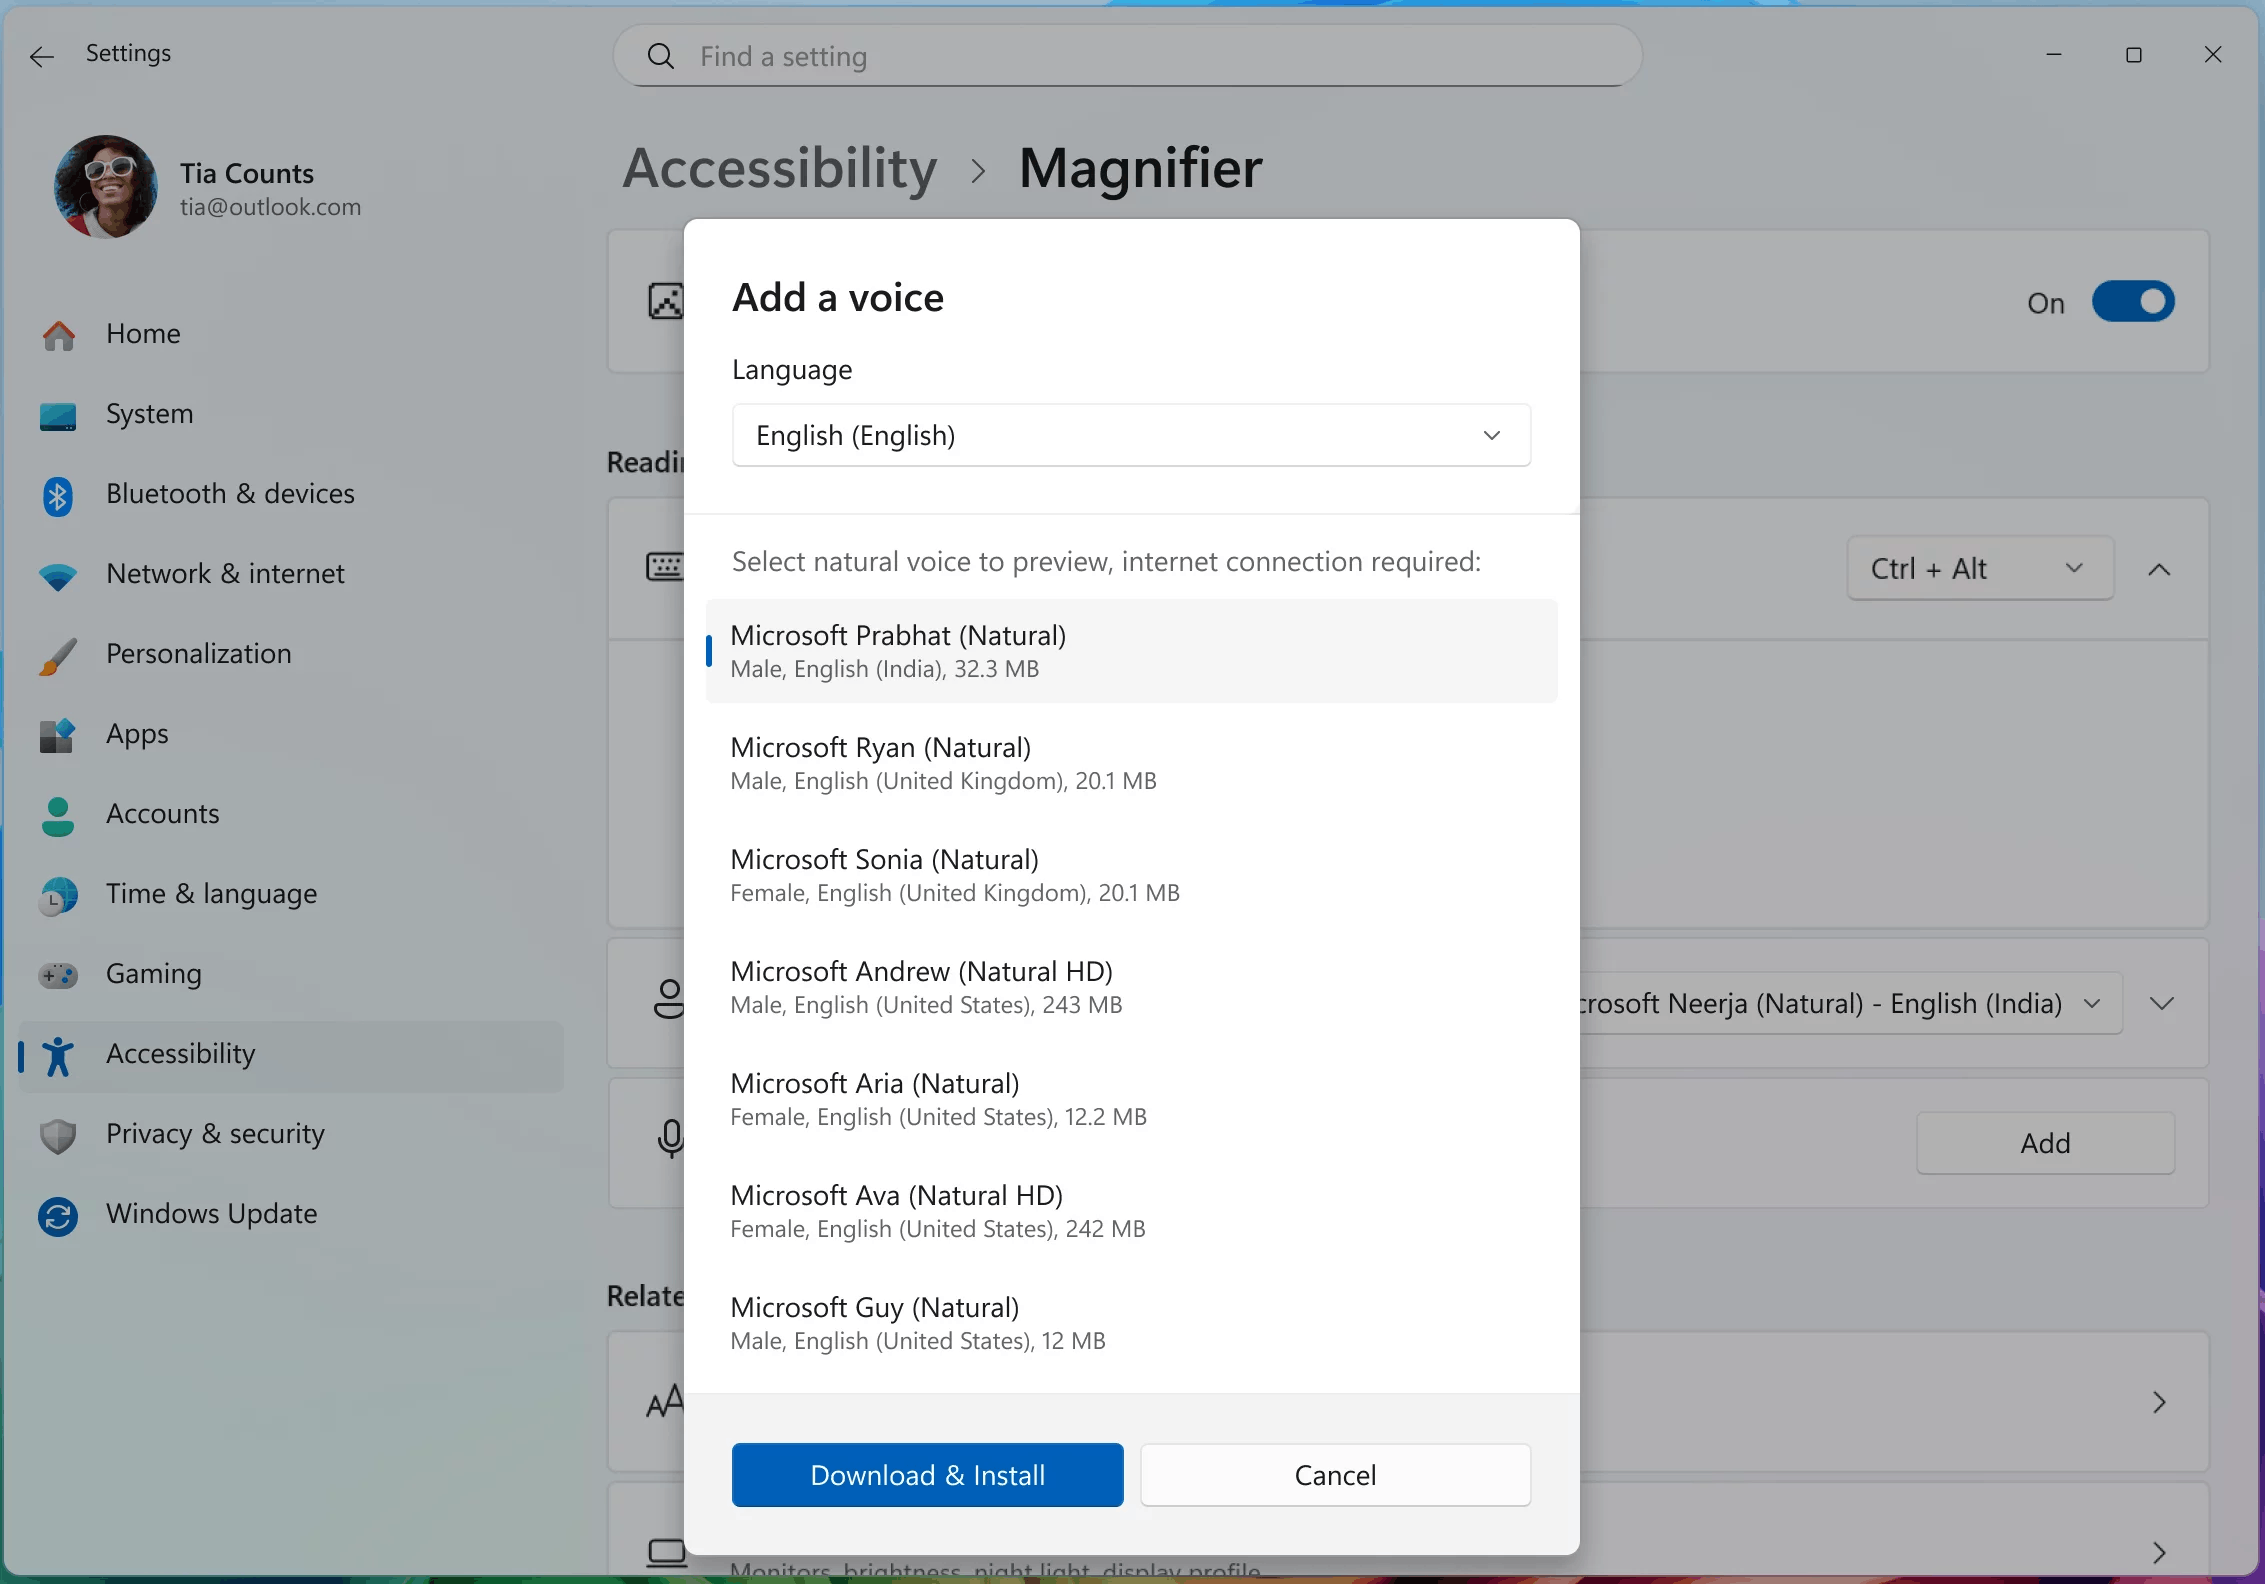
Task: Click the Network & internet Wi-Fi icon
Action: point(58,574)
